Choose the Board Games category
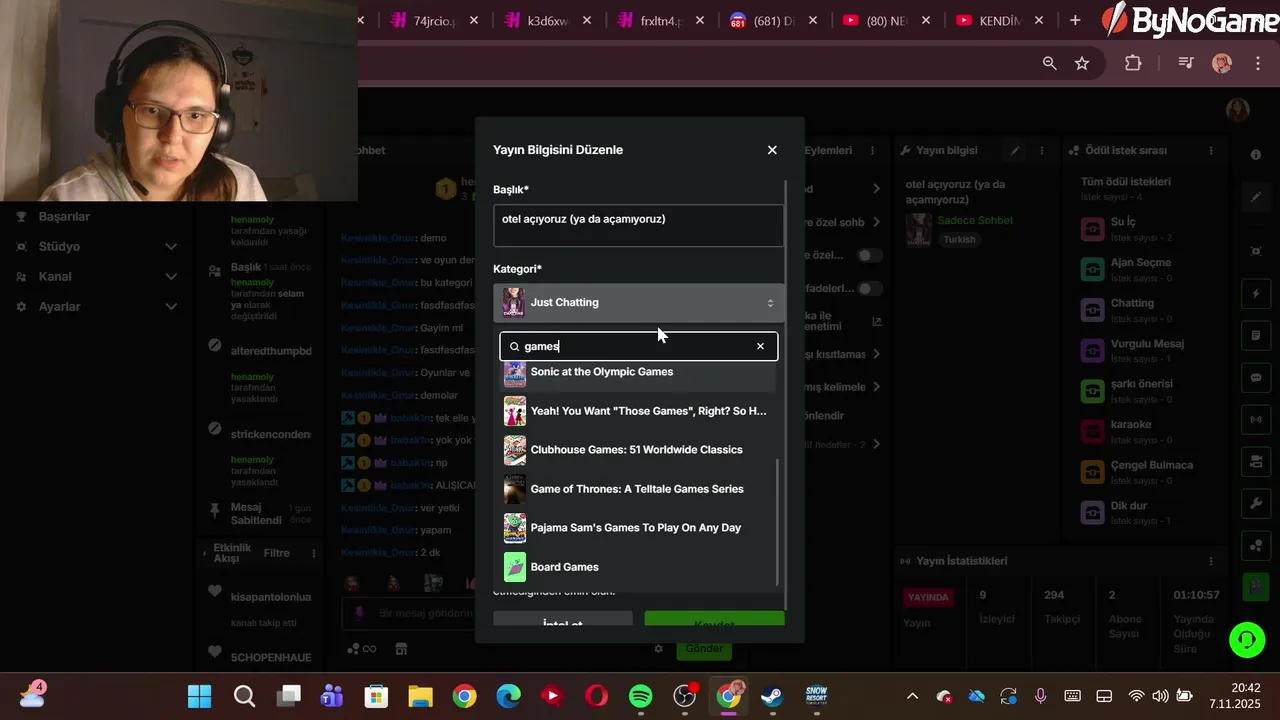Viewport: 1280px width, 720px height. pyautogui.click(x=638, y=567)
